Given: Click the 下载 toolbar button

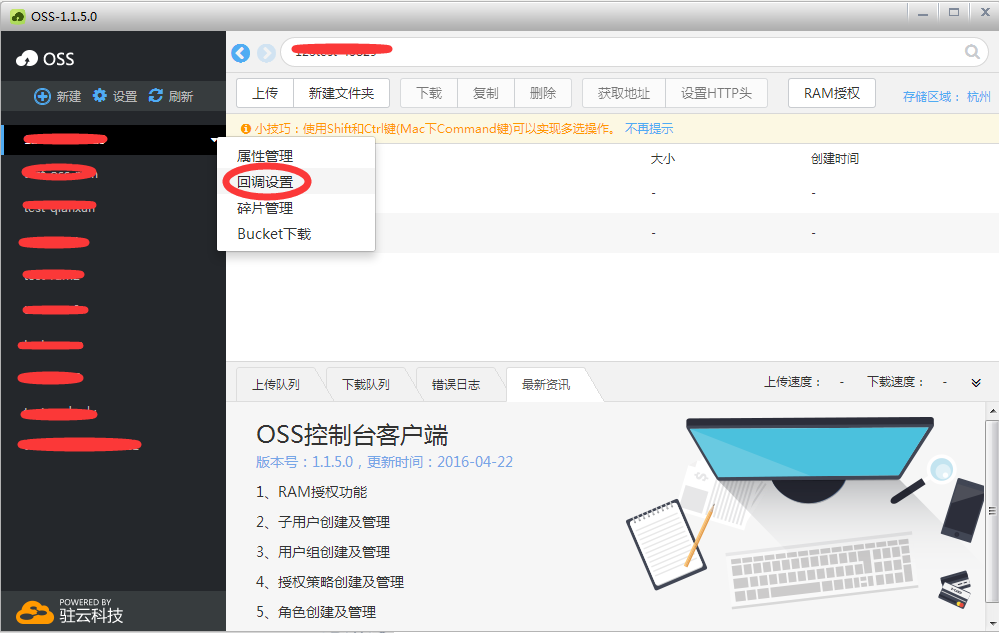Looking at the screenshot, I should click(x=429, y=94).
